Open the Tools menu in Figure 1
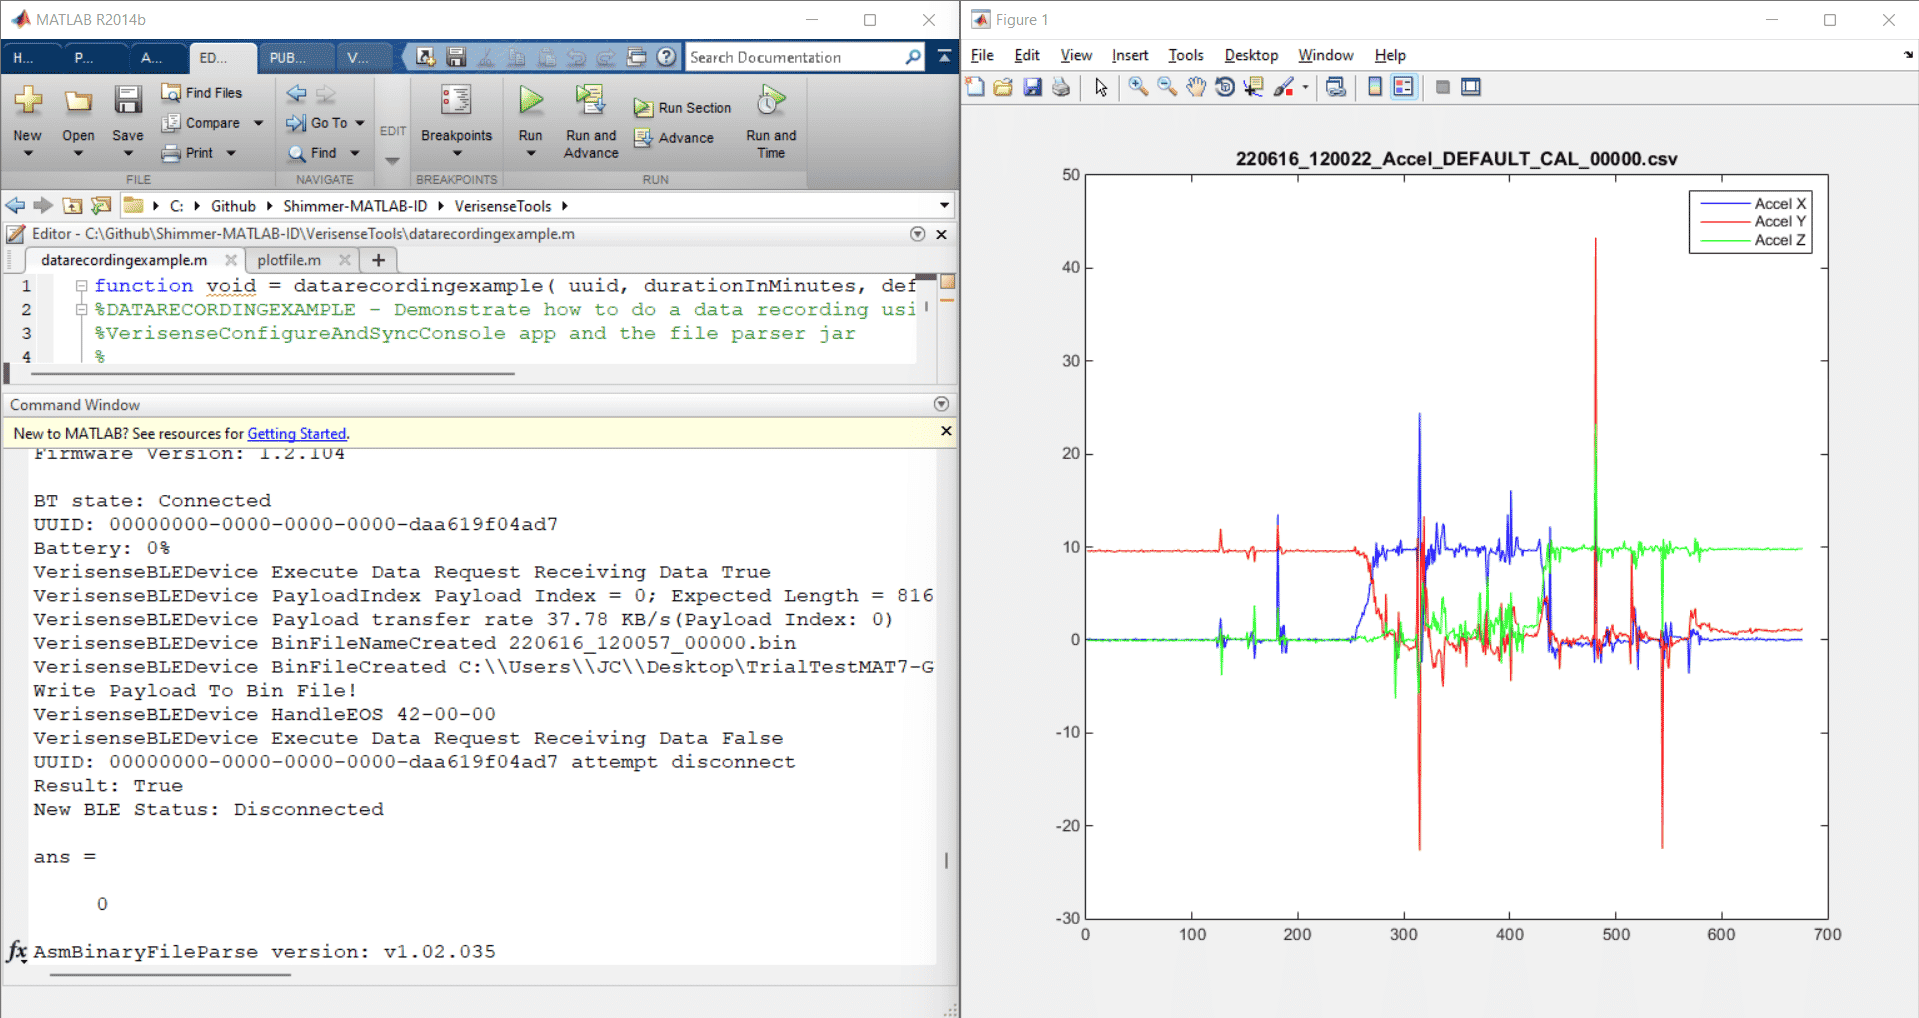This screenshot has height=1018, width=1919. click(1186, 55)
